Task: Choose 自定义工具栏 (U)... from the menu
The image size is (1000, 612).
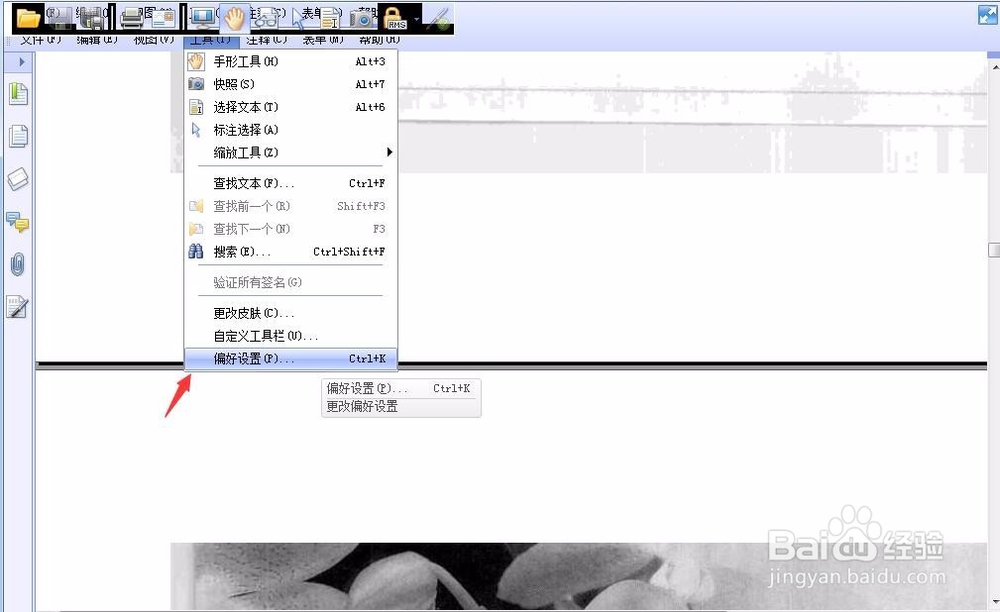Action: click(291, 336)
